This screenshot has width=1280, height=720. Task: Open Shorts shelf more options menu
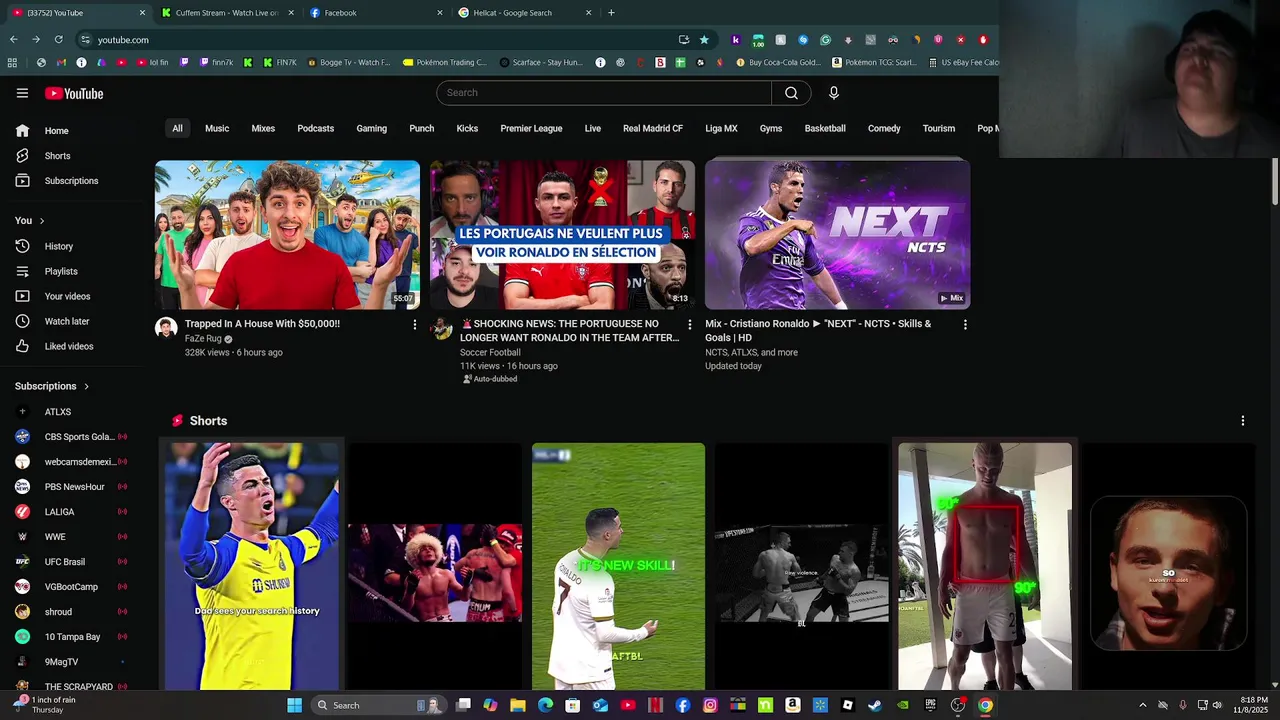click(x=1243, y=421)
